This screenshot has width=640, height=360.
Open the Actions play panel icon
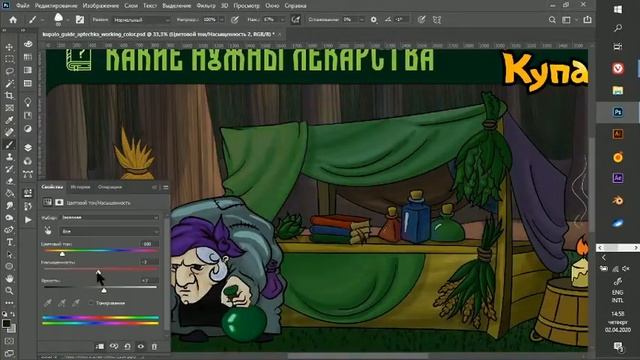(28, 220)
